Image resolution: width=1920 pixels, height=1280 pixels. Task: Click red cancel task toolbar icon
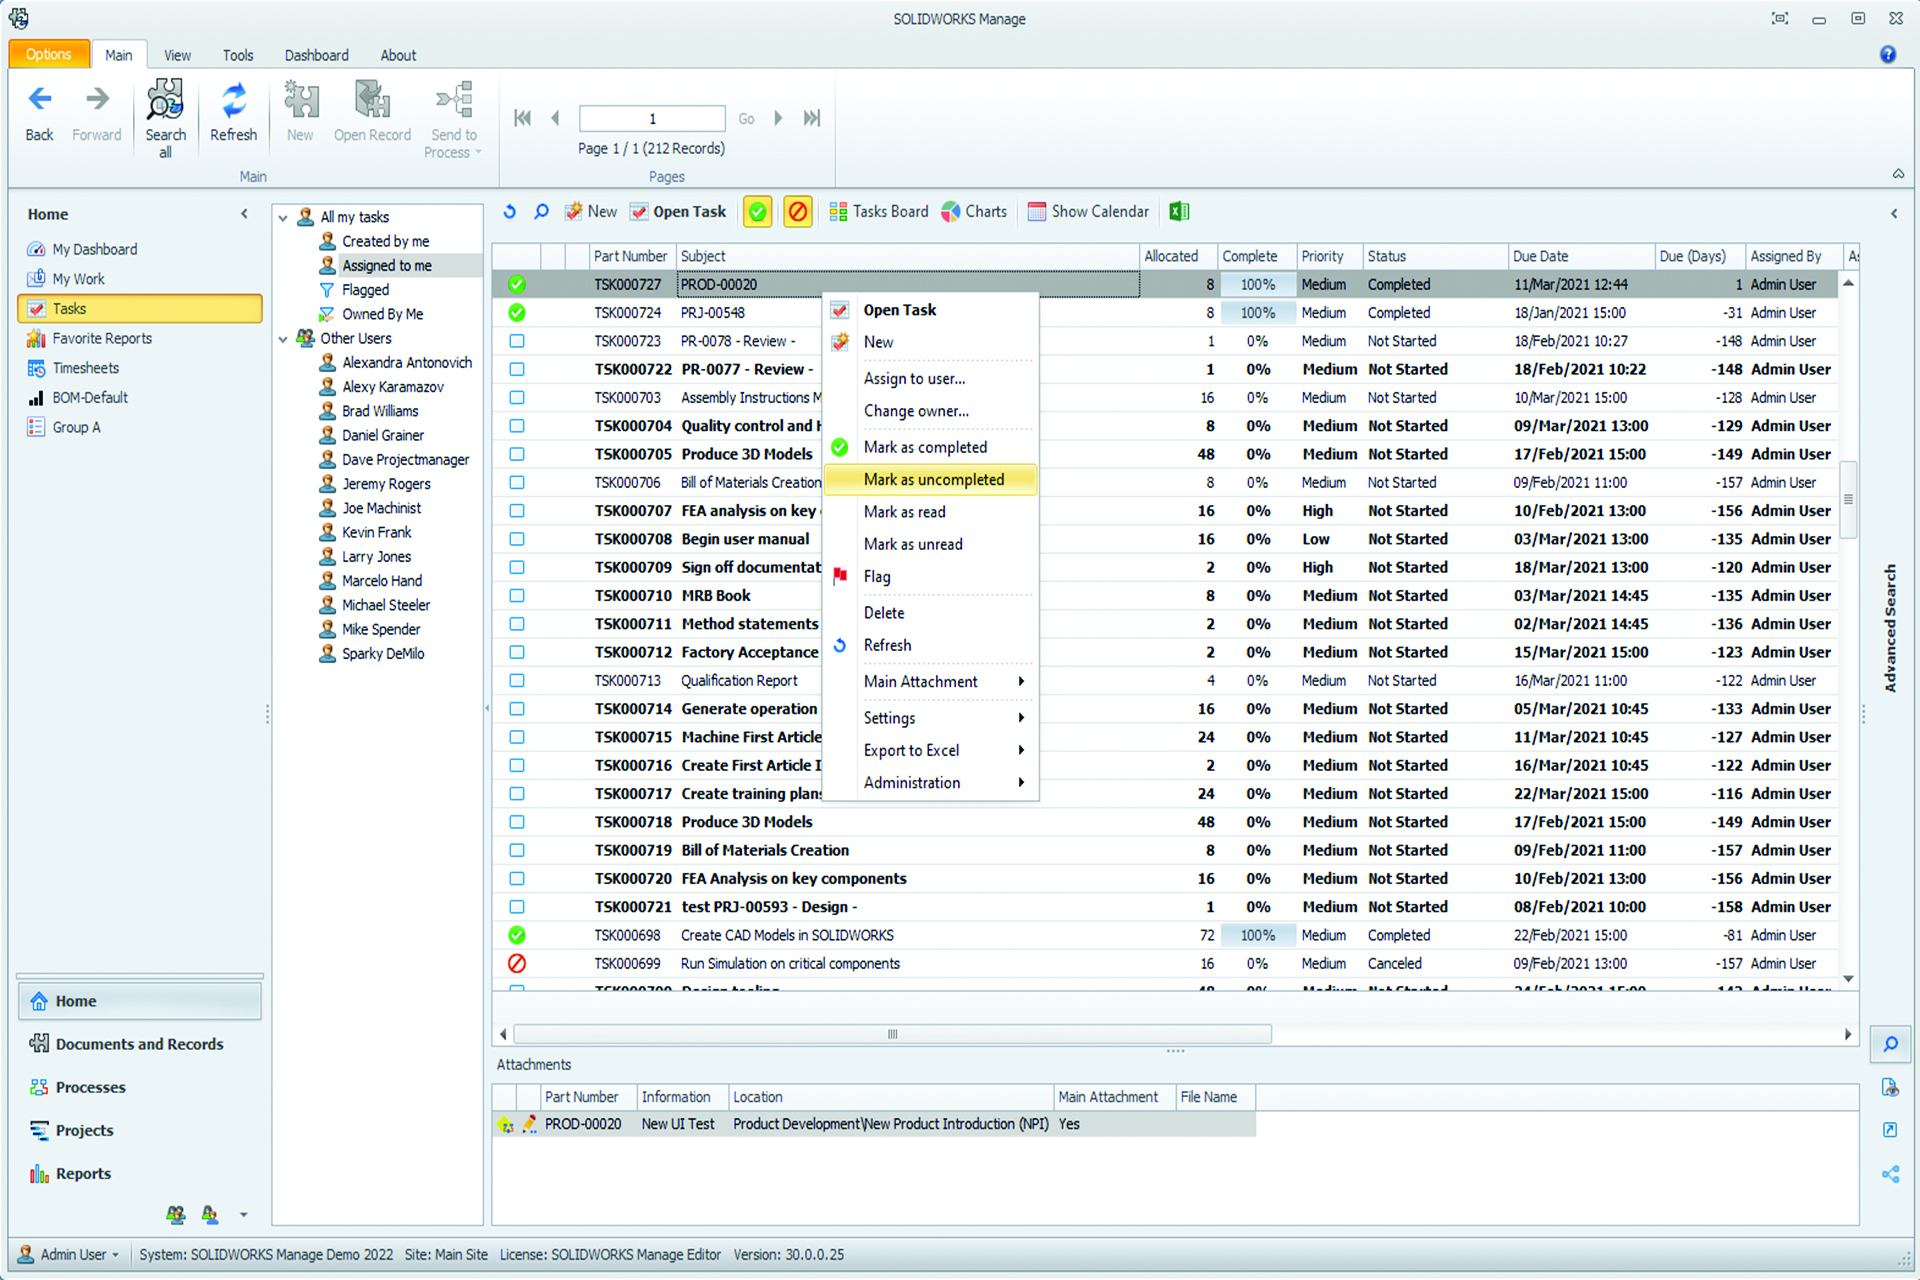point(798,212)
